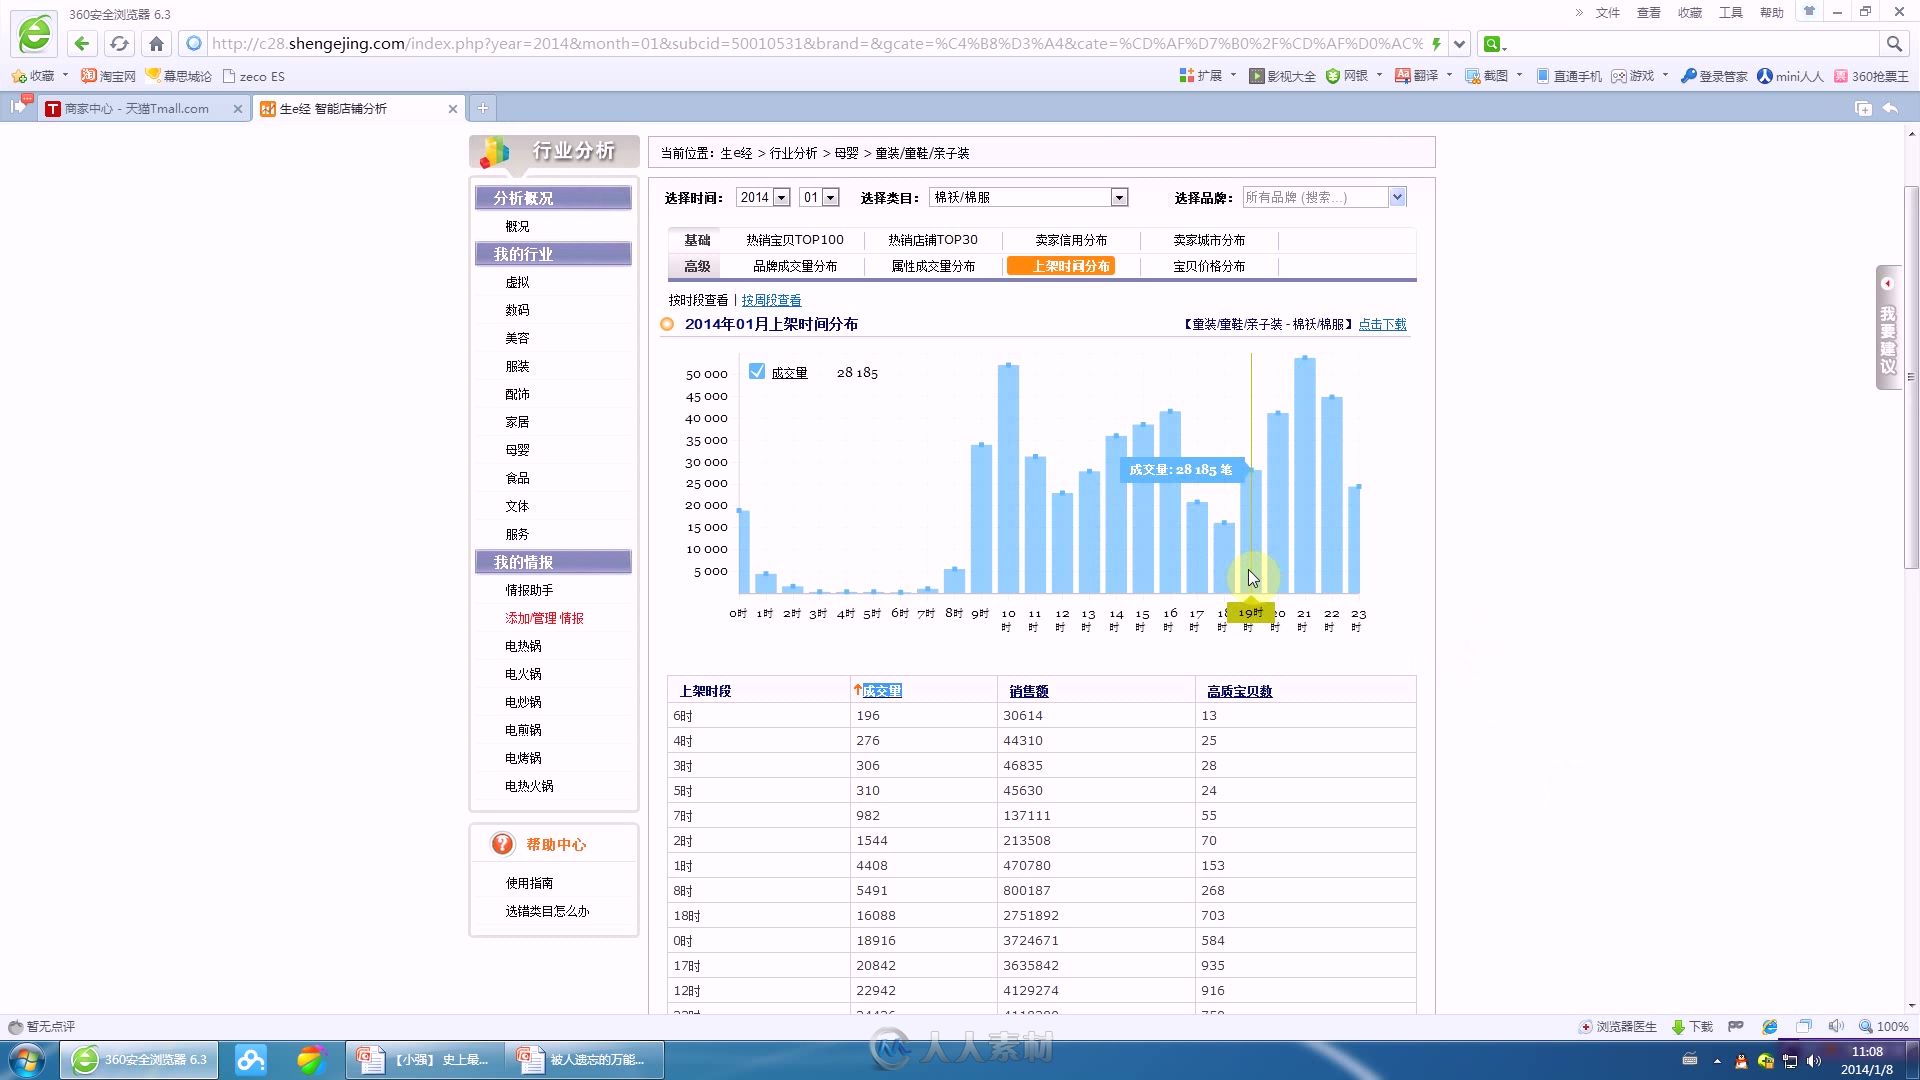Click the 21时 tallest evening bar
Viewport: 1920px width, 1080px height.
point(1304,475)
